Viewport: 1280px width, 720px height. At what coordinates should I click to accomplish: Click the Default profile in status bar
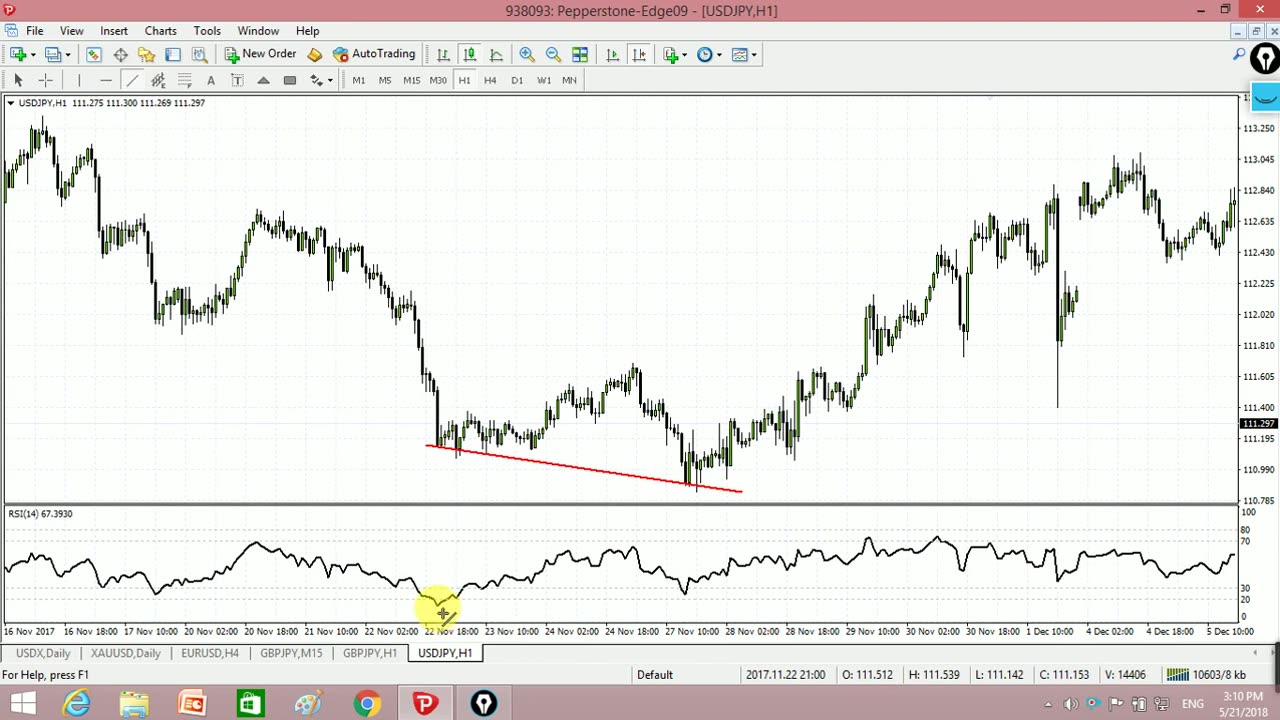pos(655,675)
